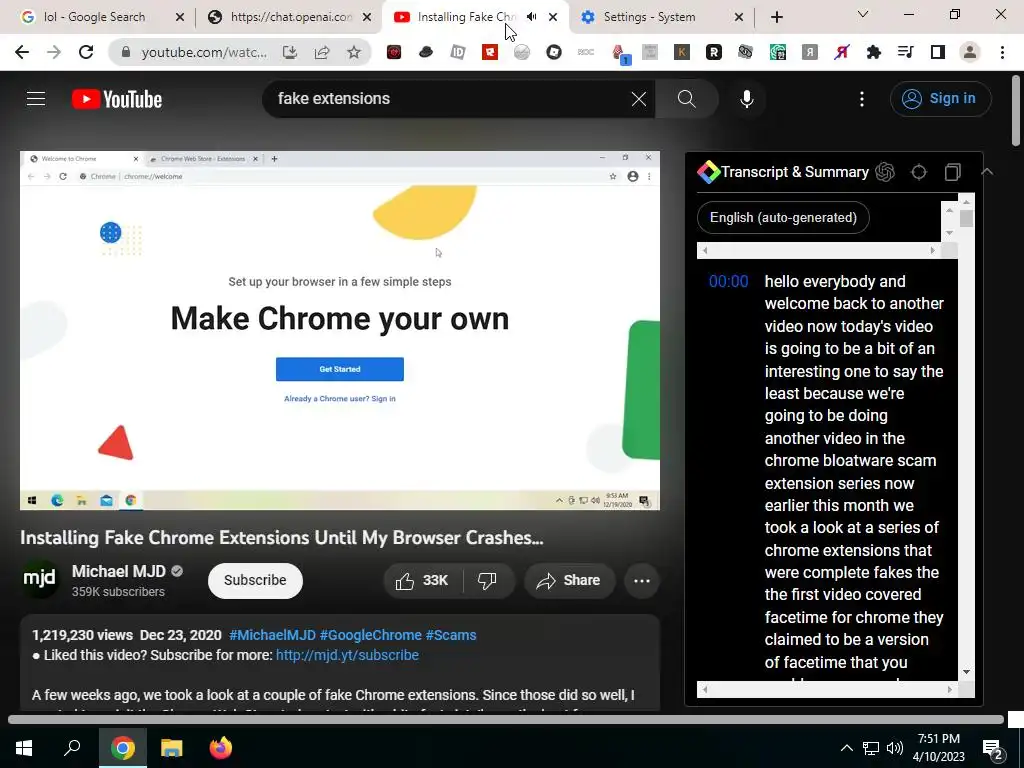Open the Extensions puzzle-piece menu
Screen dimensions: 1024x768
tap(874, 52)
